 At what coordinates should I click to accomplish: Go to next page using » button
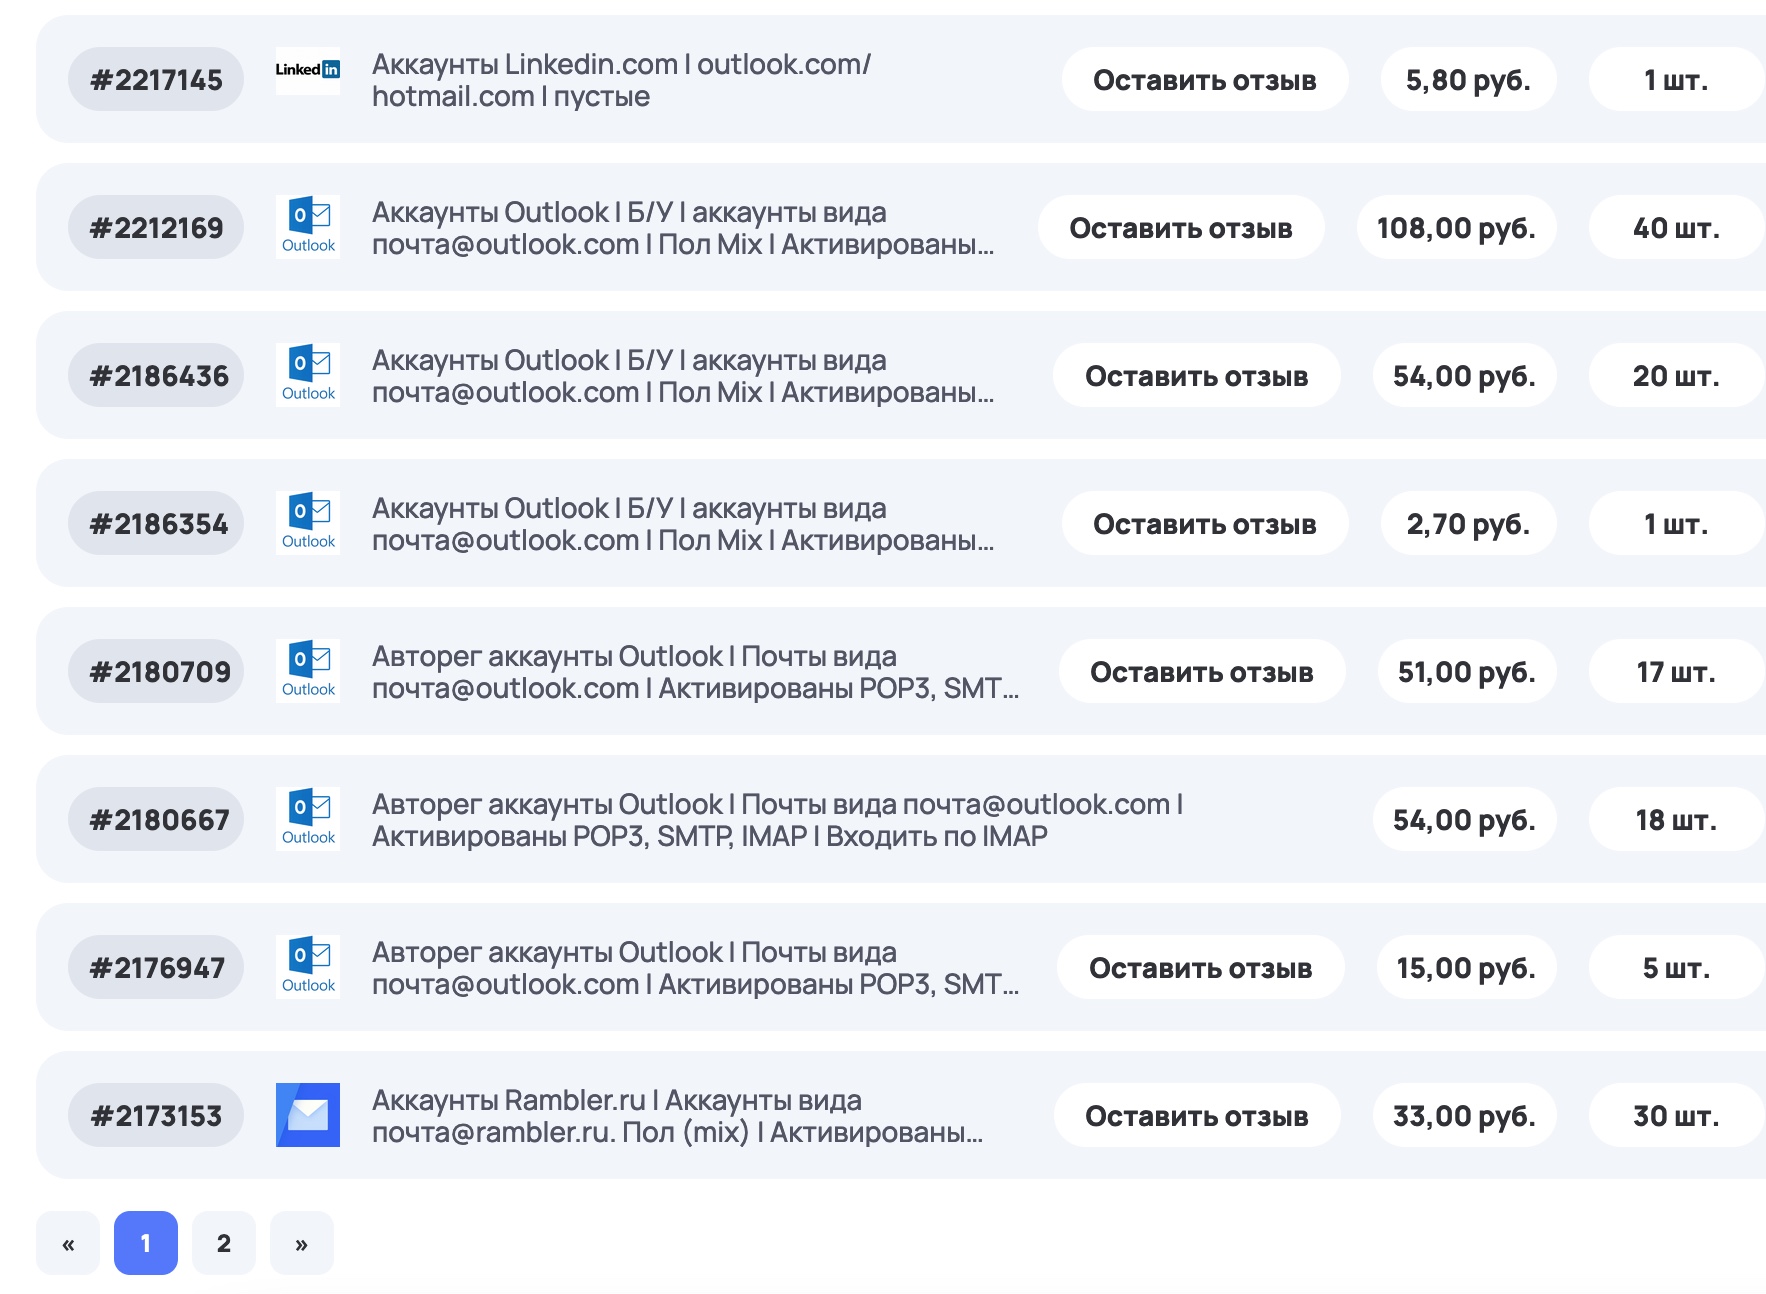302,1243
